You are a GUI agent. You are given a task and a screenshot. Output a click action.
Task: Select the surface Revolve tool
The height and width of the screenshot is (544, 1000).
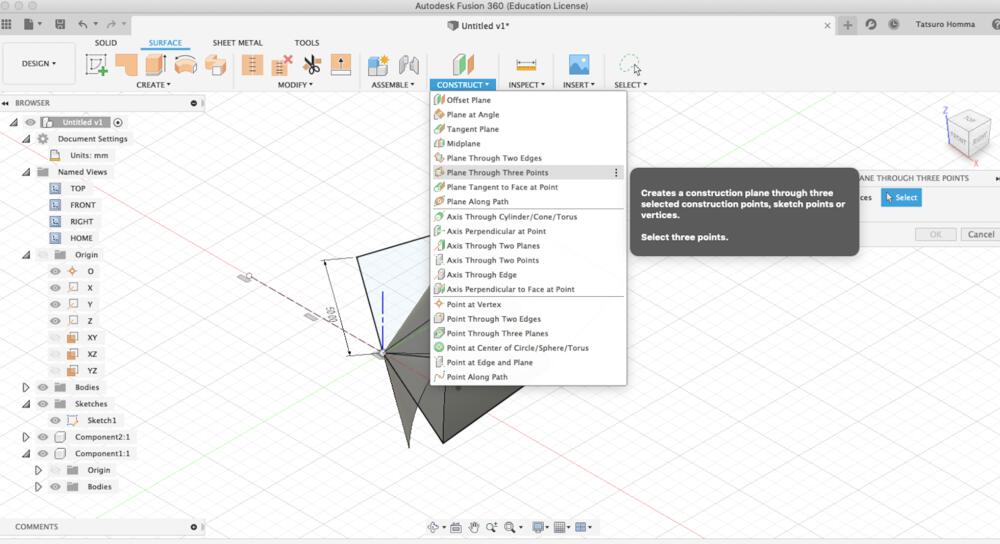pos(186,64)
